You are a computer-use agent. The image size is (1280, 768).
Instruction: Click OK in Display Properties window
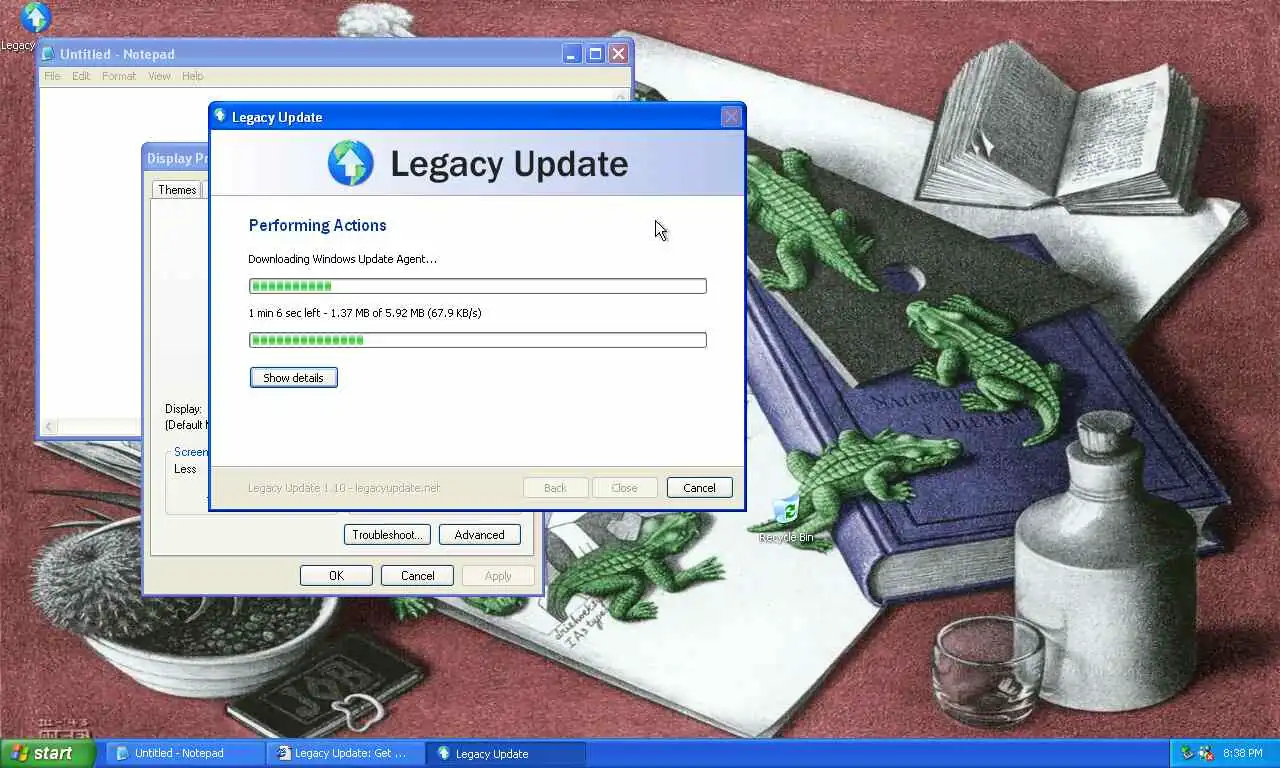tap(336, 576)
